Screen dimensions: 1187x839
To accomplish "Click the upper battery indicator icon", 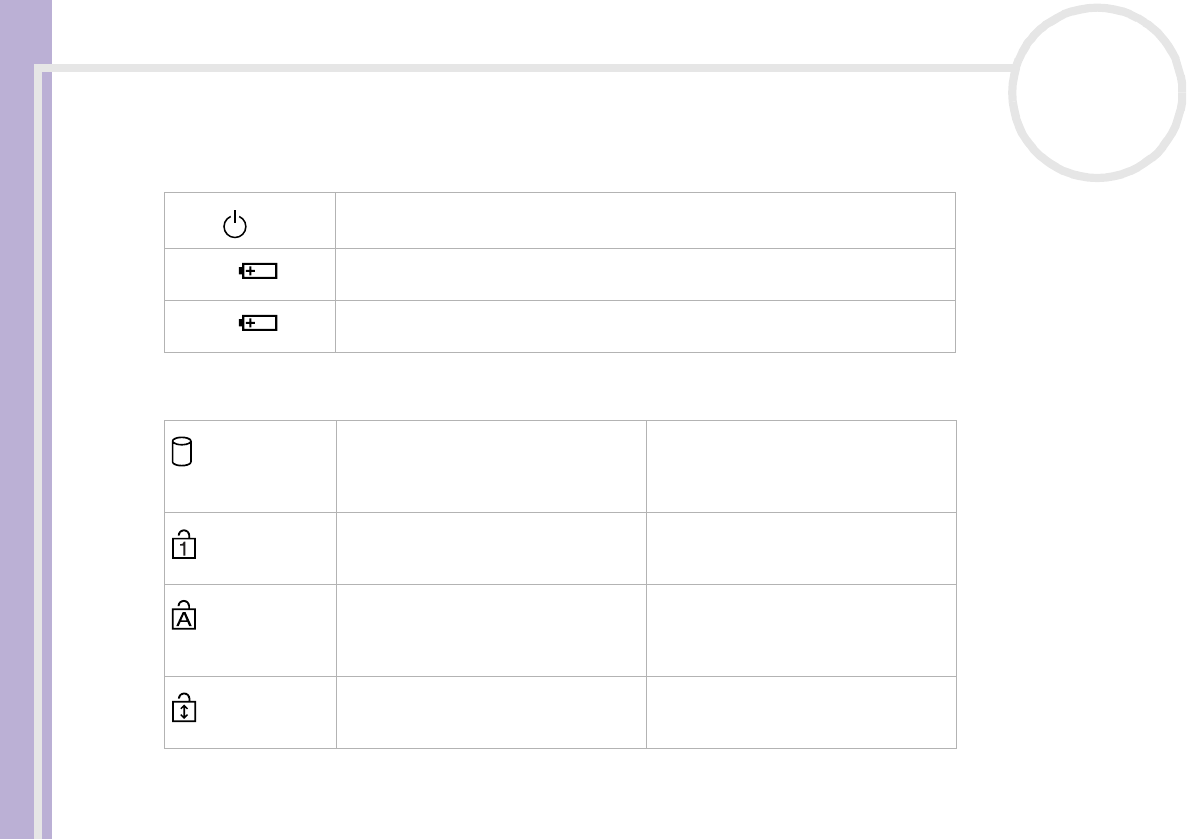I will click(x=258, y=271).
